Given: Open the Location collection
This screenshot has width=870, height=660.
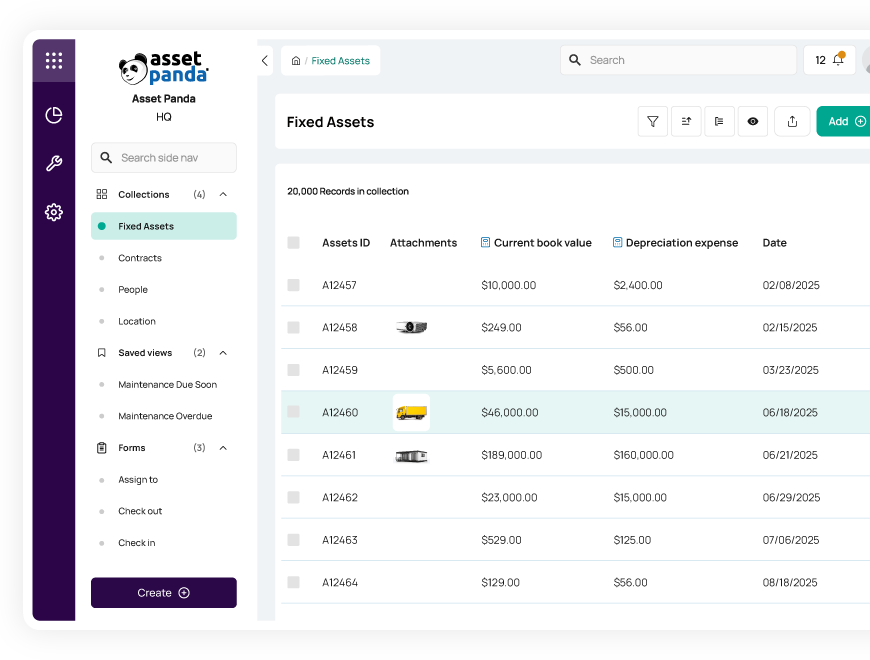Looking at the screenshot, I should tap(136, 321).
